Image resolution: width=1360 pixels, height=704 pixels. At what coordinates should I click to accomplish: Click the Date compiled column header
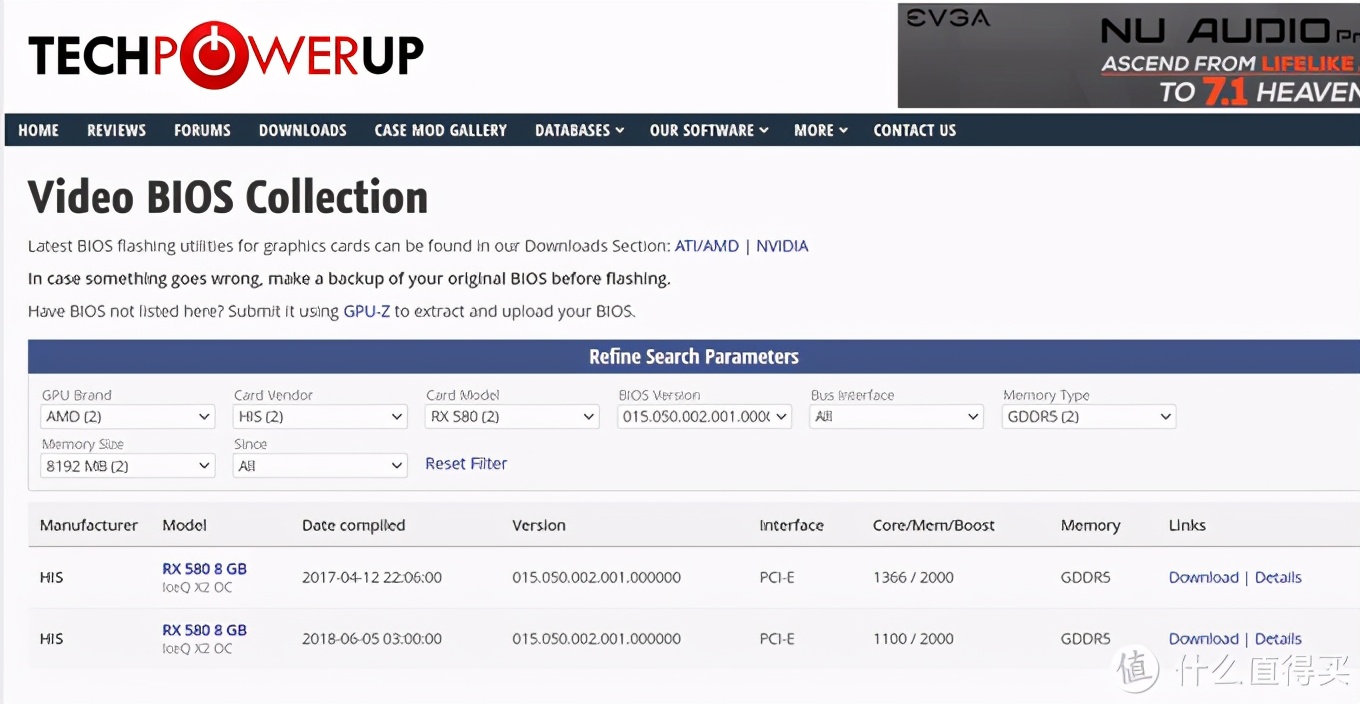(353, 525)
